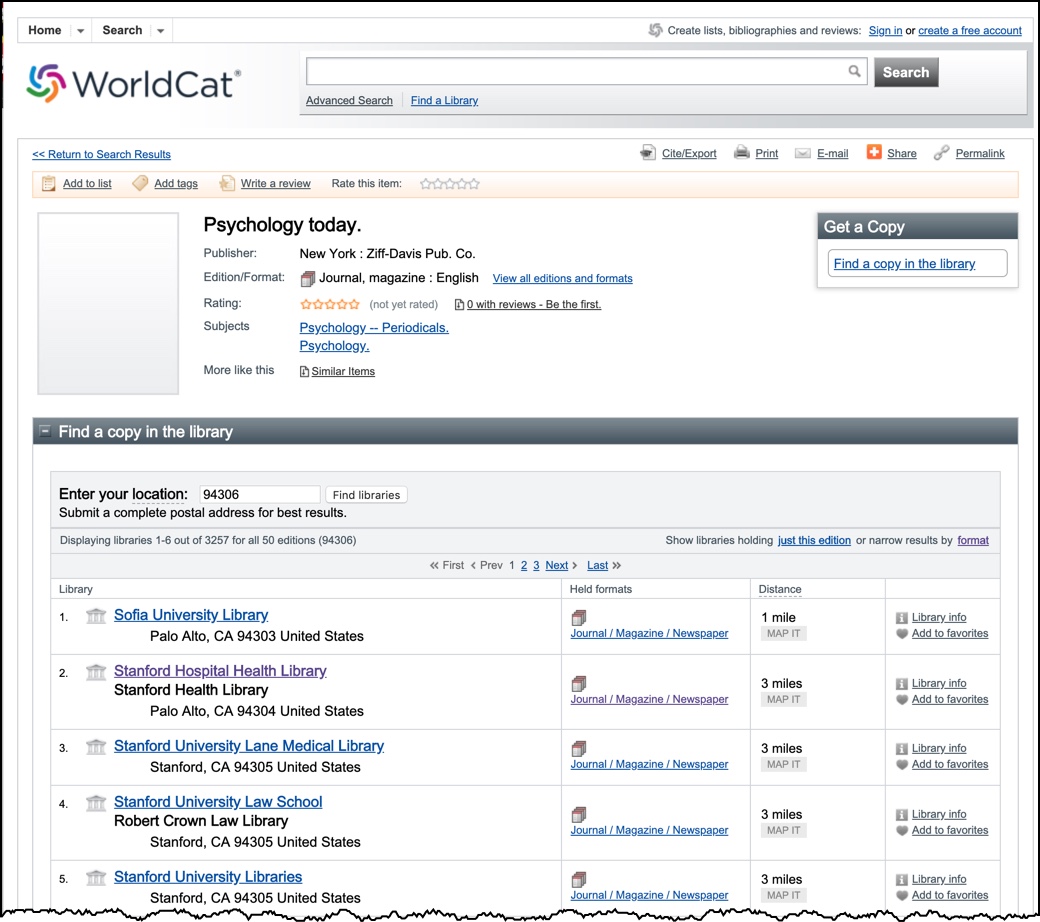Click journal format icon in Stanford Hospital row
This screenshot has width=1040, height=922.
point(578,683)
